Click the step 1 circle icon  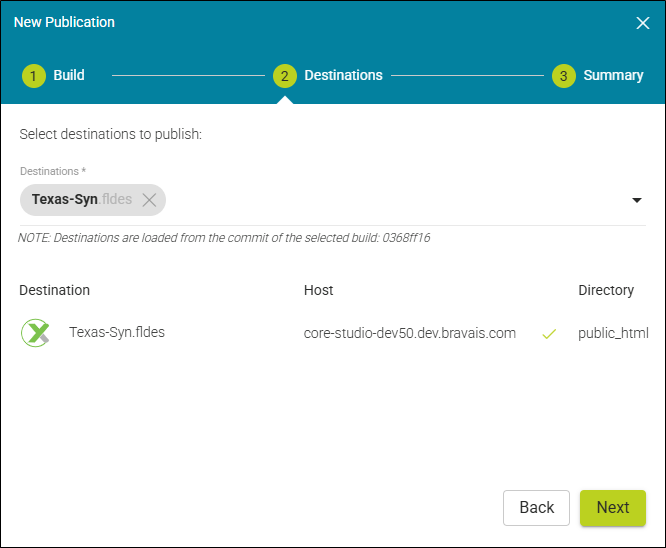coord(34,76)
